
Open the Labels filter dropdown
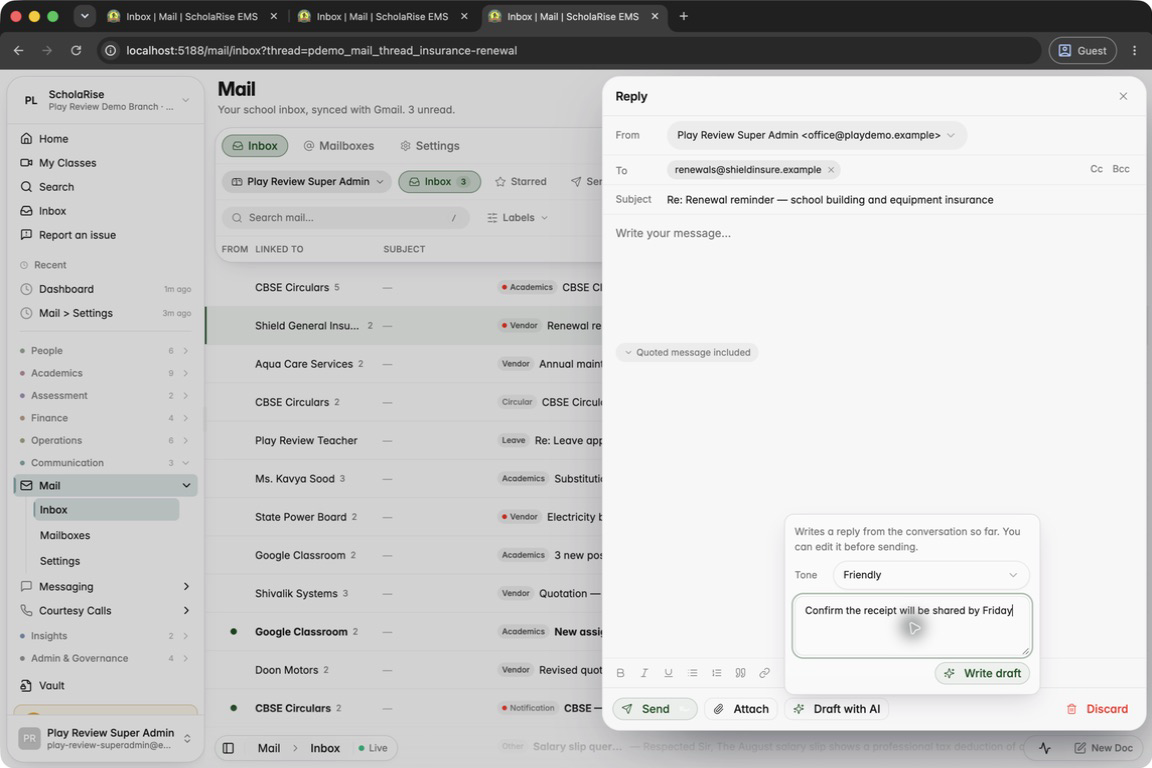[x=517, y=218]
